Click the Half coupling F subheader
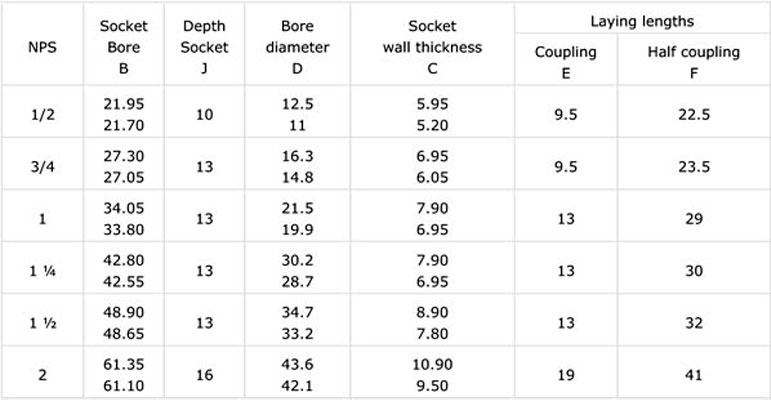 coord(693,62)
